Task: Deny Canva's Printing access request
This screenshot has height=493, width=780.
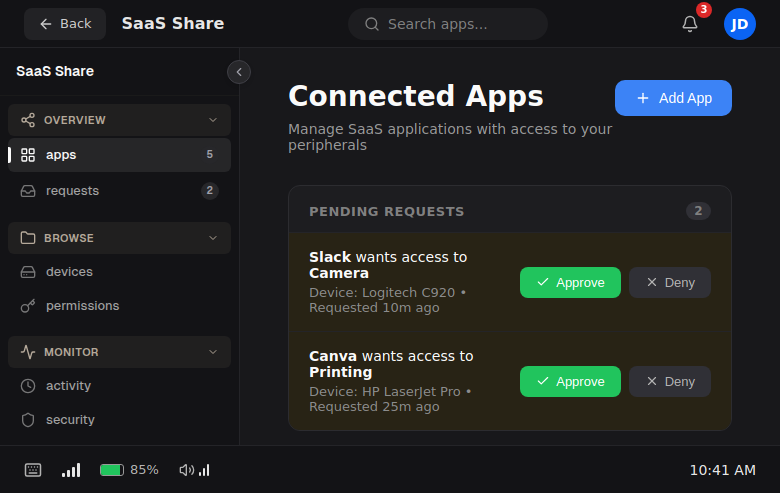Action: coord(670,381)
